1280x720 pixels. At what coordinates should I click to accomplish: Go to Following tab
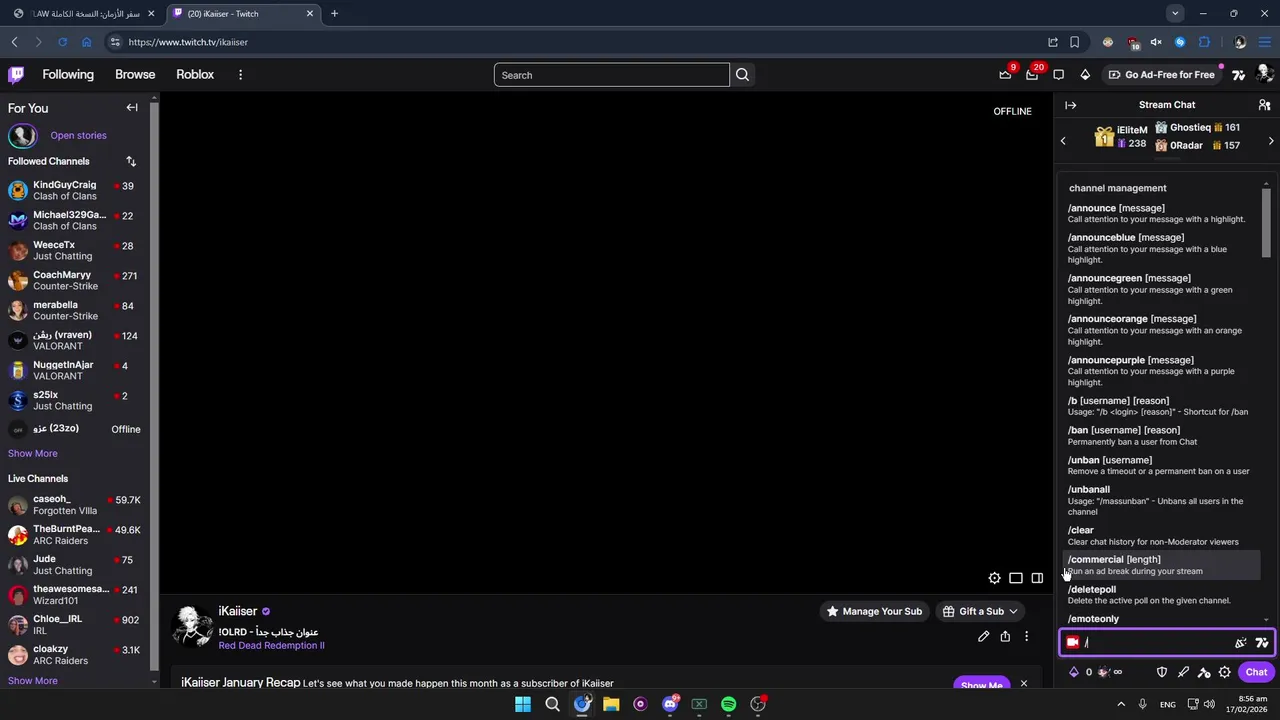68,75
